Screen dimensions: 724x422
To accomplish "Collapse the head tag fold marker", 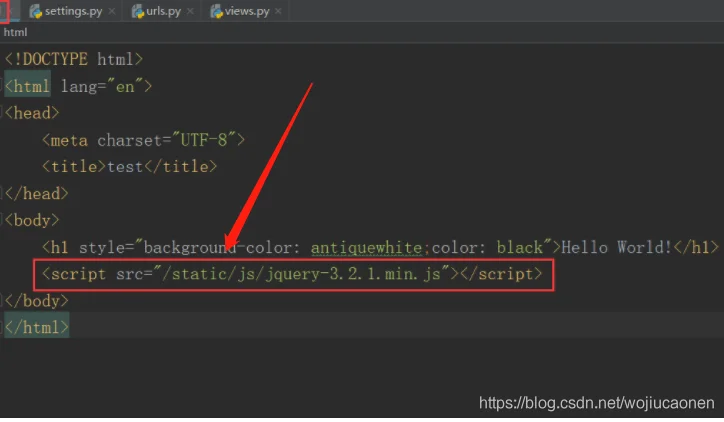I will point(1,113).
